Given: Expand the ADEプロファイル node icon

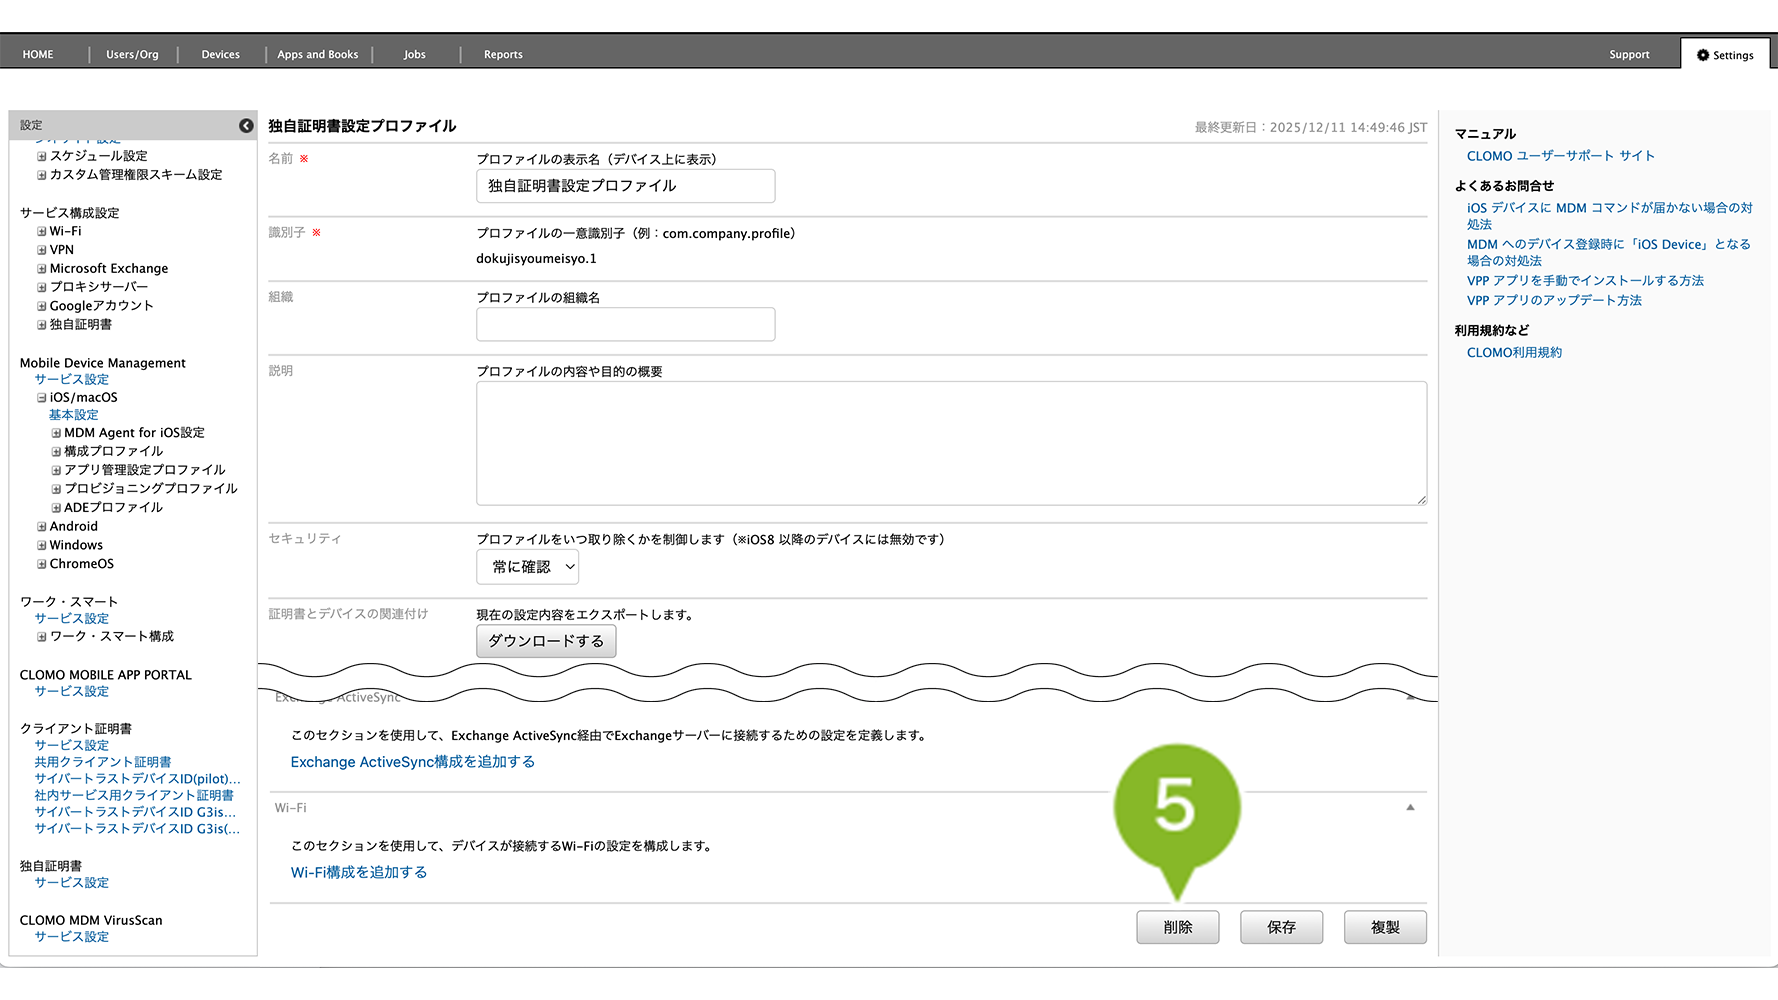Looking at the screenshot, I should [x=56, y=508].
